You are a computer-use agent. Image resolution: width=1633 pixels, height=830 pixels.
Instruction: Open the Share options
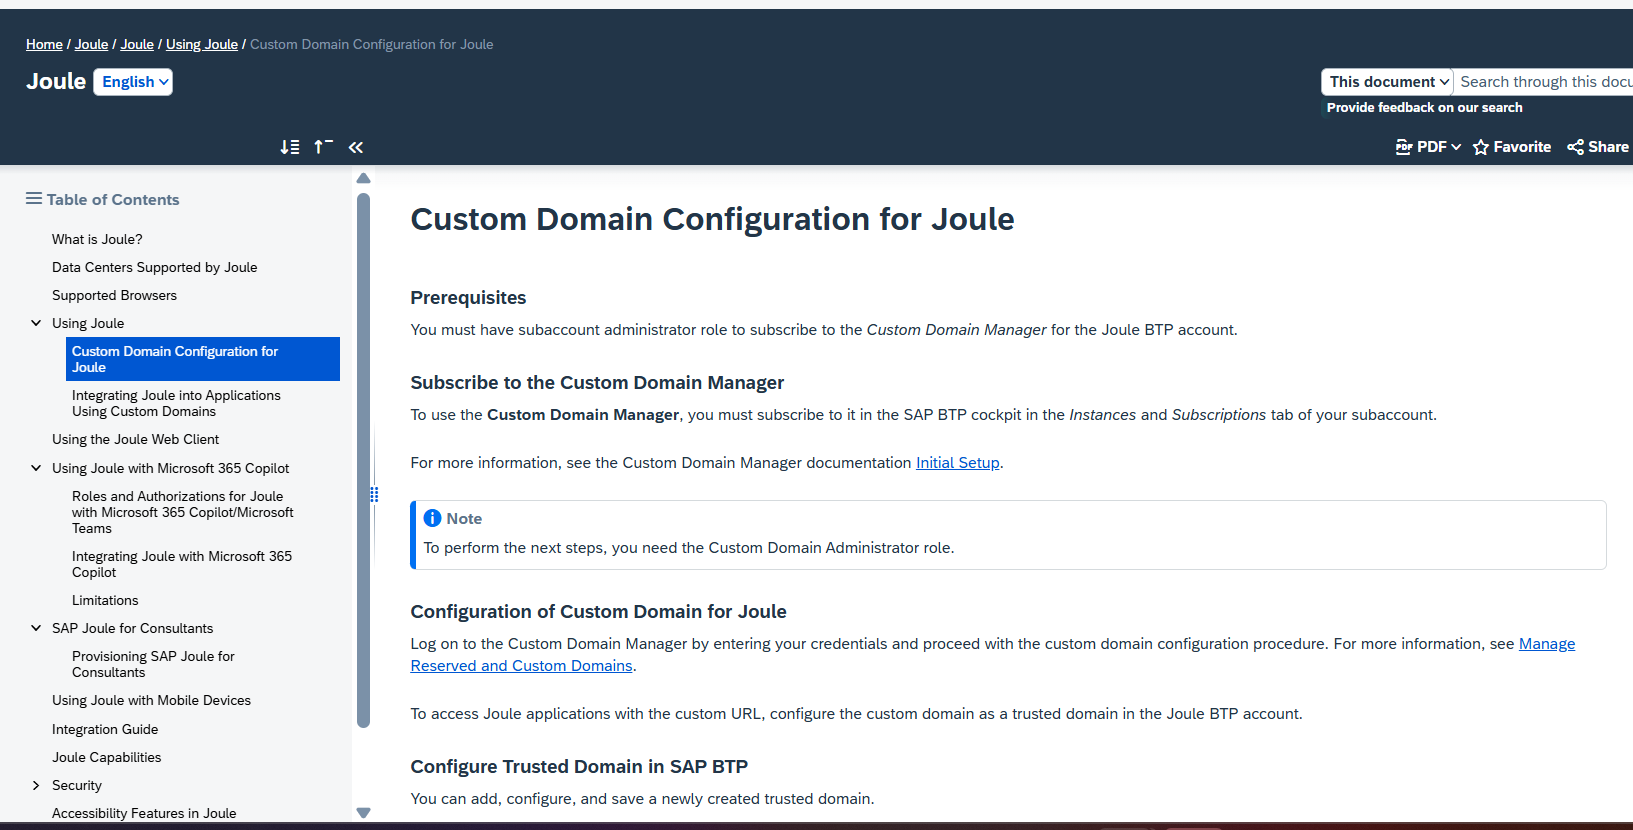(x=1598, y=147)
